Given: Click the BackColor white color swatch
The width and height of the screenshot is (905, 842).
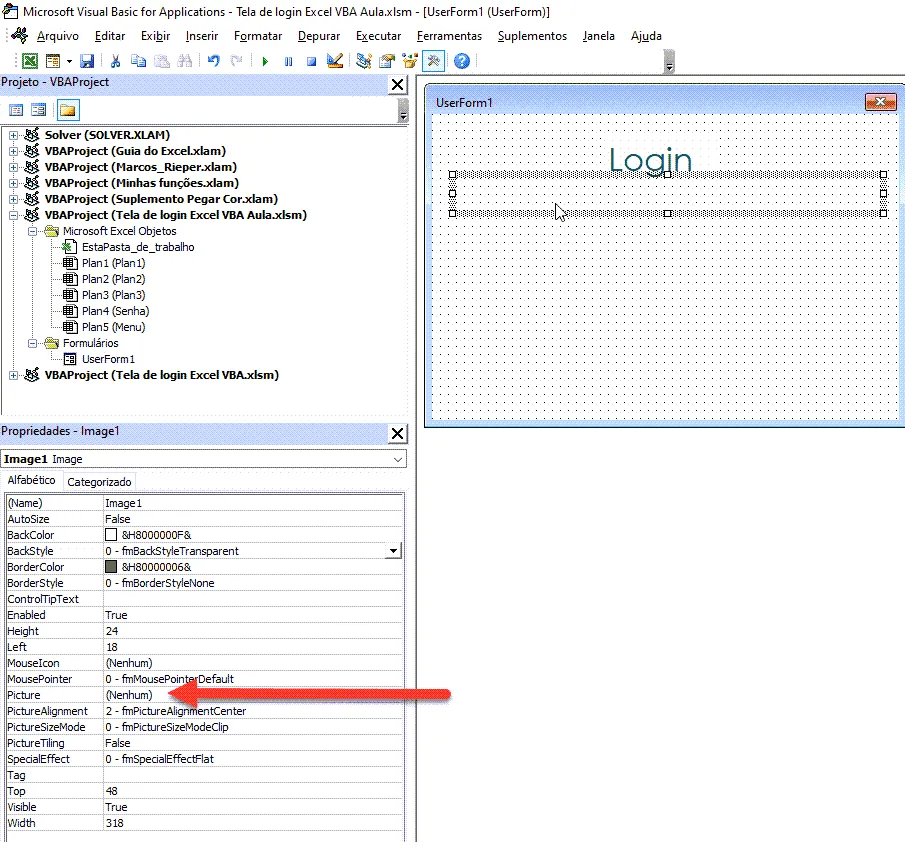Looking at the screenshot, I should [111, 535].
